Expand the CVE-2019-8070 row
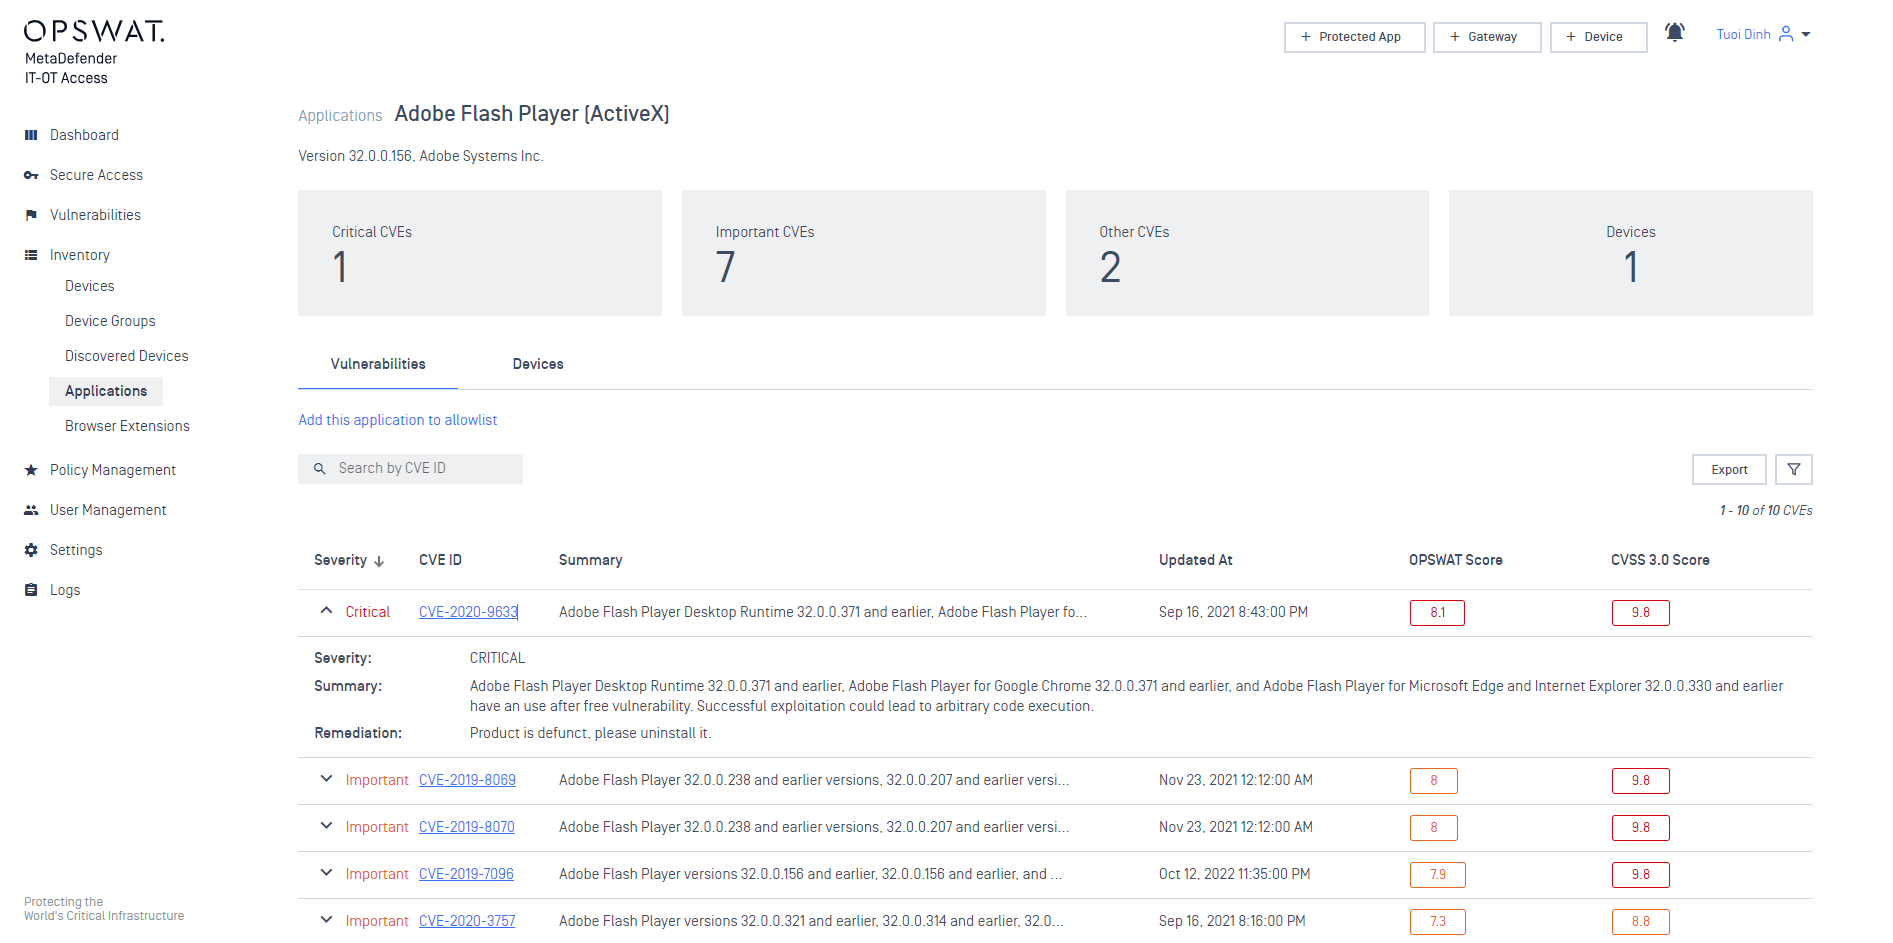1893x943 pixels. [x=326, y=825]
